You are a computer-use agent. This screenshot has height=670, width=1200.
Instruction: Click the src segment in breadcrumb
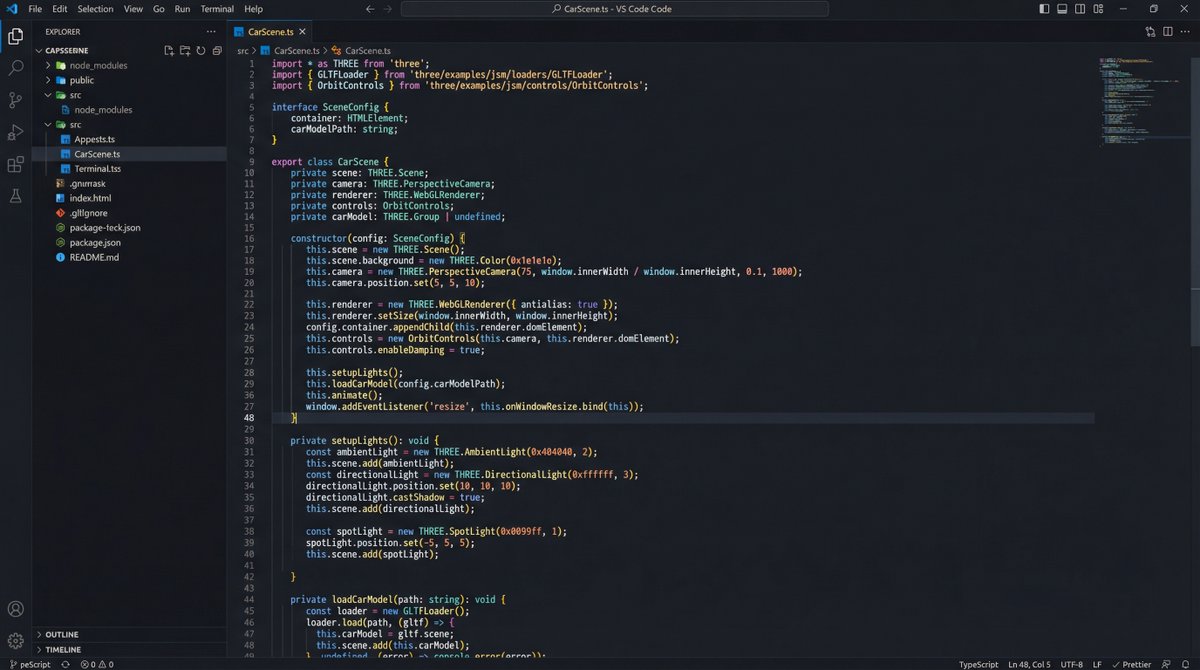[242, 50]
